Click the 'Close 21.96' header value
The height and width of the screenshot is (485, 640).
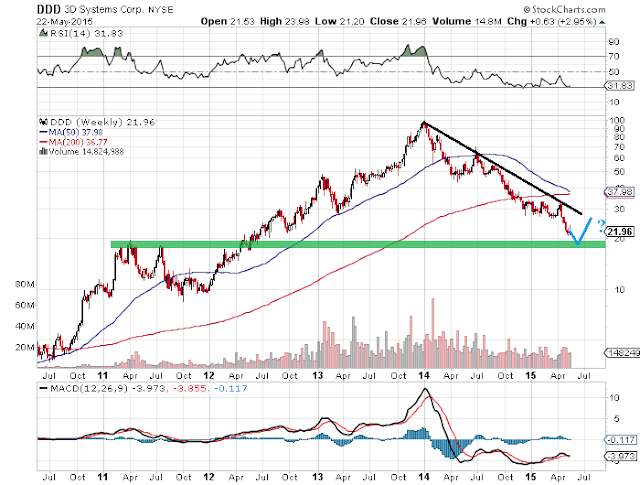coord(398,21)
